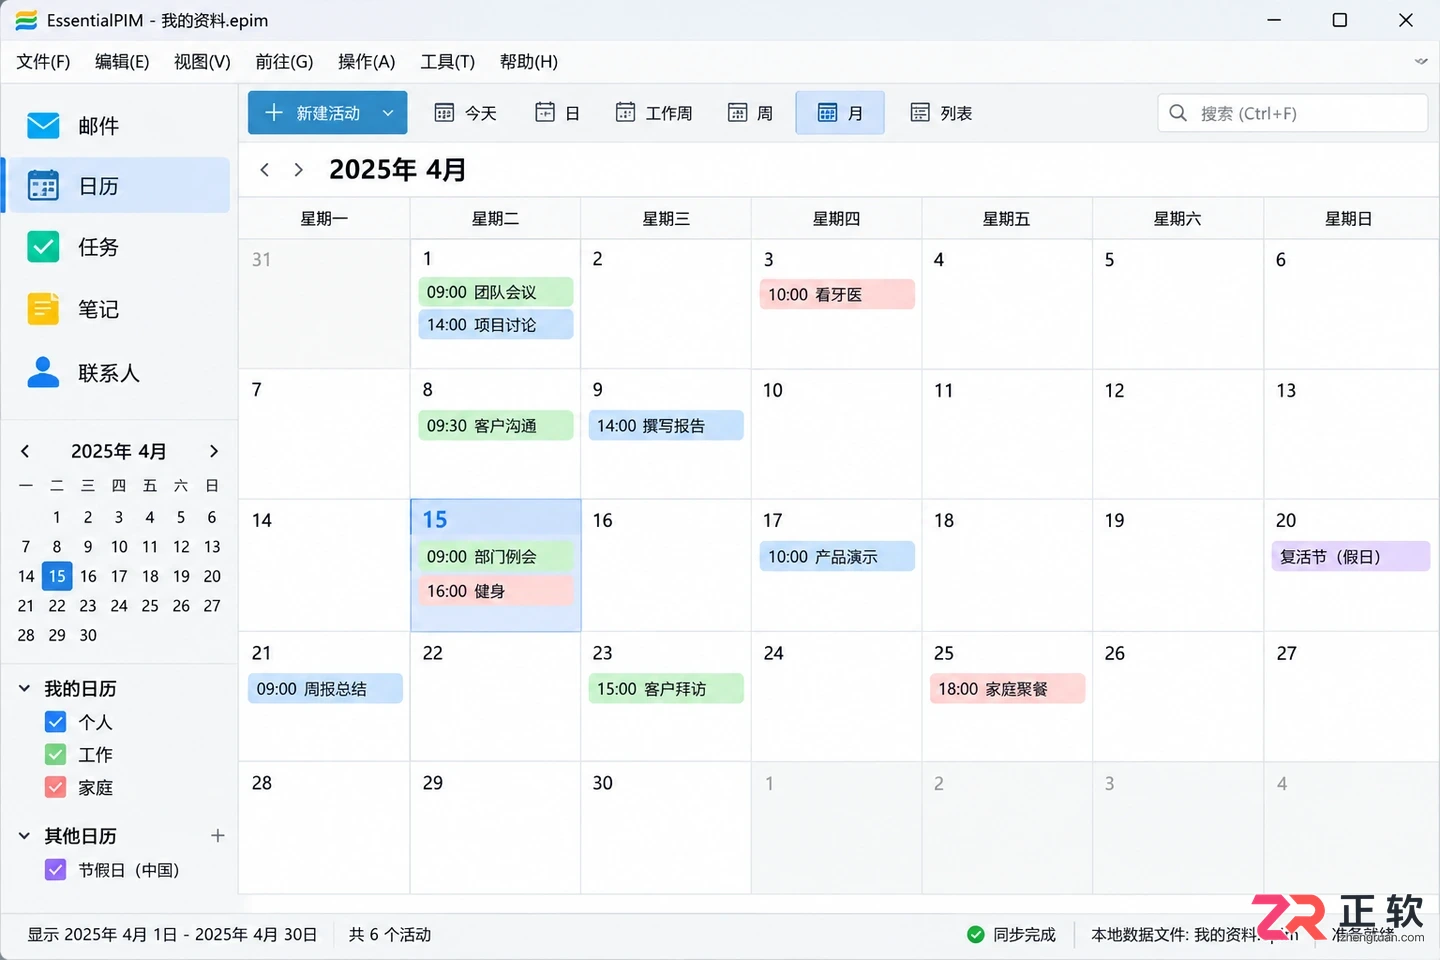Toggle the 节假日 (中国) calendar checkbox
This screenshot has height=960, width=1440.
click(x=56, y=870)
